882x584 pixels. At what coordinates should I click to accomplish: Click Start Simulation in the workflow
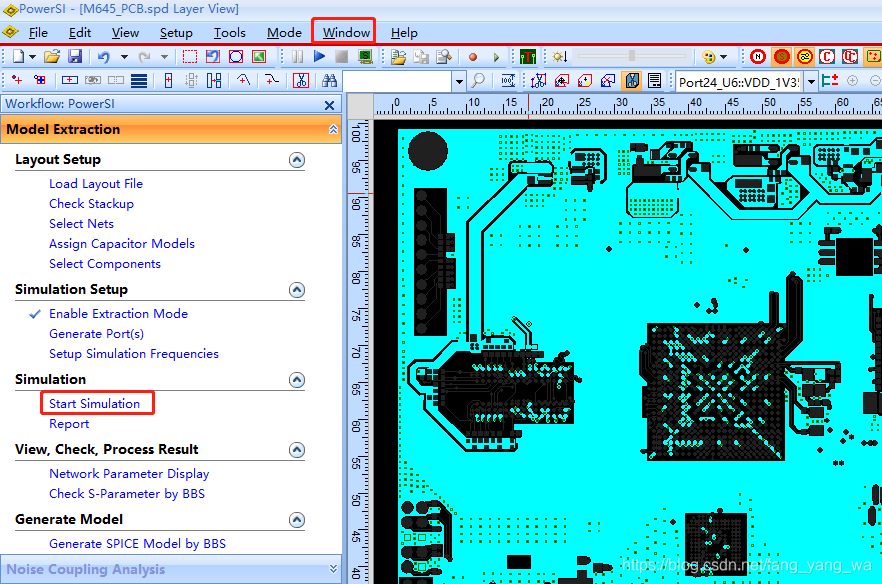94,403
